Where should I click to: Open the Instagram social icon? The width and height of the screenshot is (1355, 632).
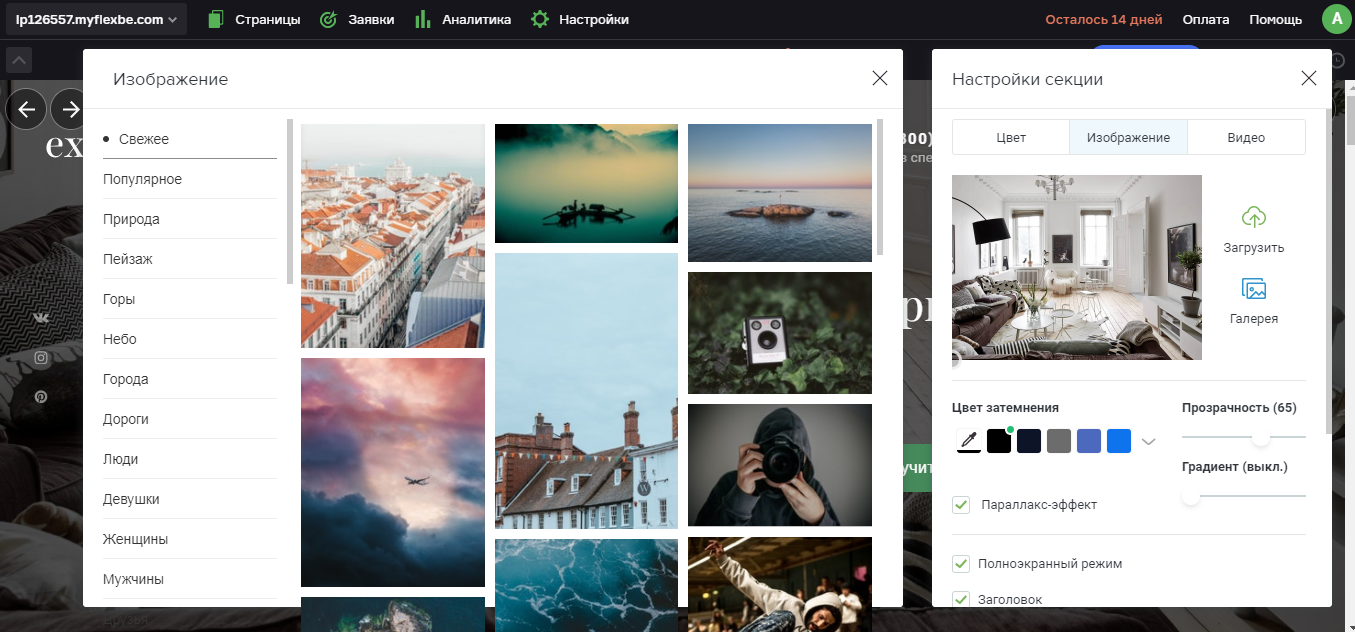coord(41,357)
